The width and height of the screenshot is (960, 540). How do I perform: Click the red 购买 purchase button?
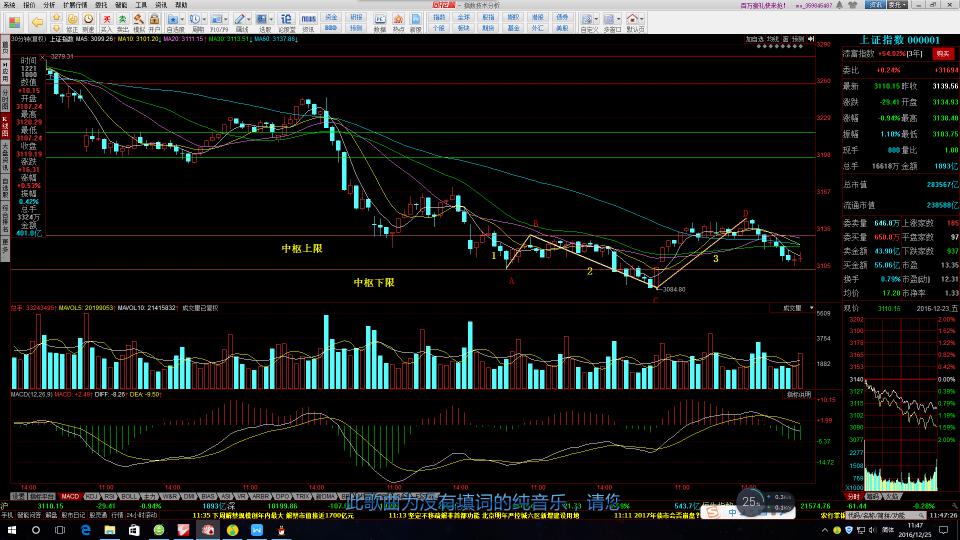pyautogui.click(x=942, y=53)
